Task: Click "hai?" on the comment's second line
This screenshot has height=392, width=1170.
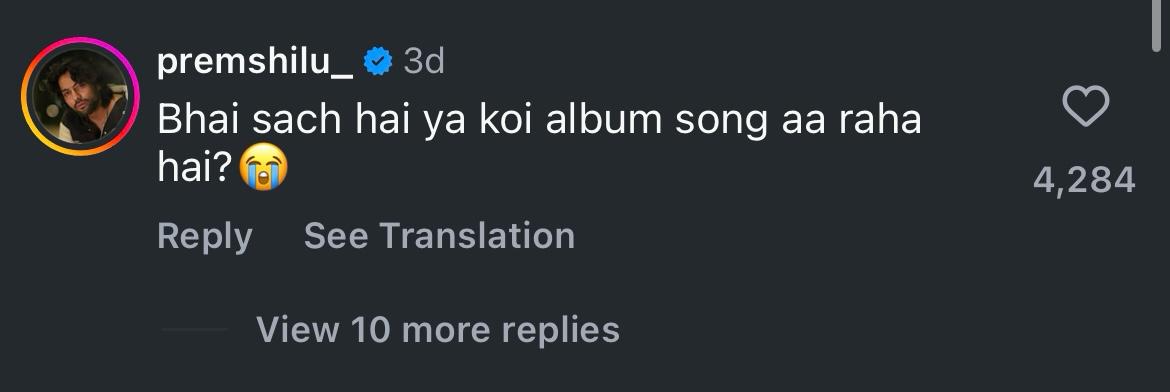Action: click(x=197, y=168)
